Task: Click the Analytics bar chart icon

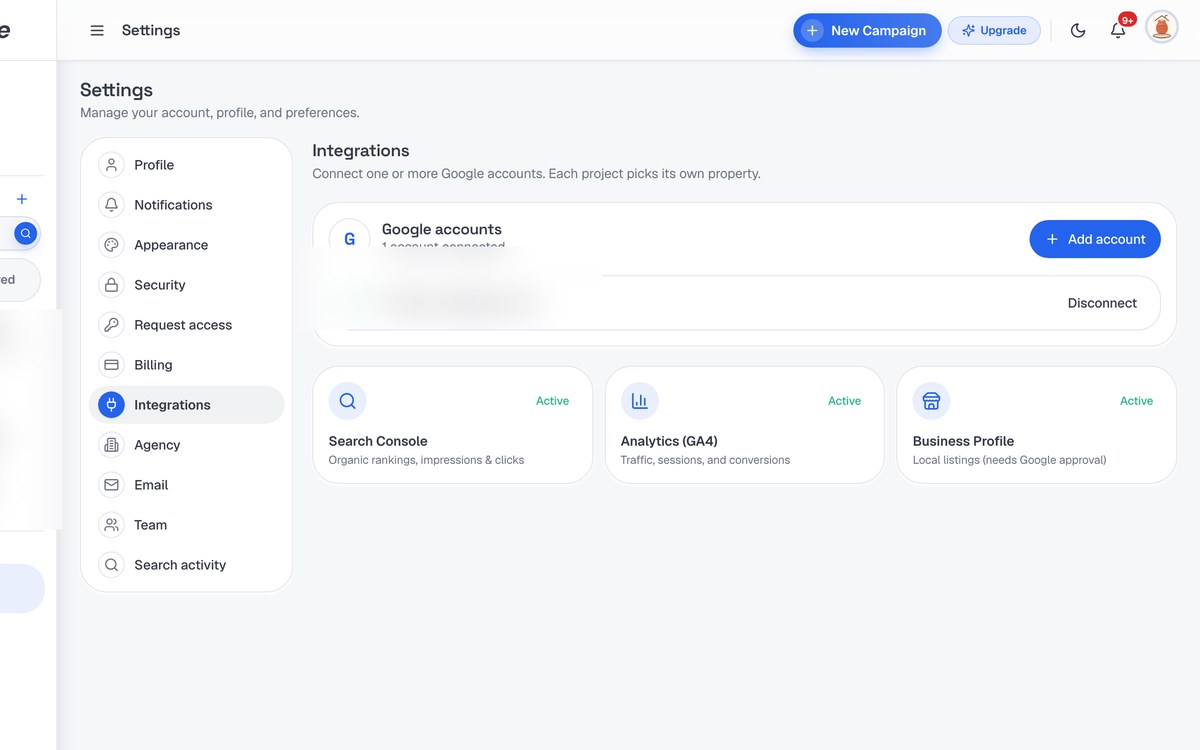Action: tap(639, 401)
